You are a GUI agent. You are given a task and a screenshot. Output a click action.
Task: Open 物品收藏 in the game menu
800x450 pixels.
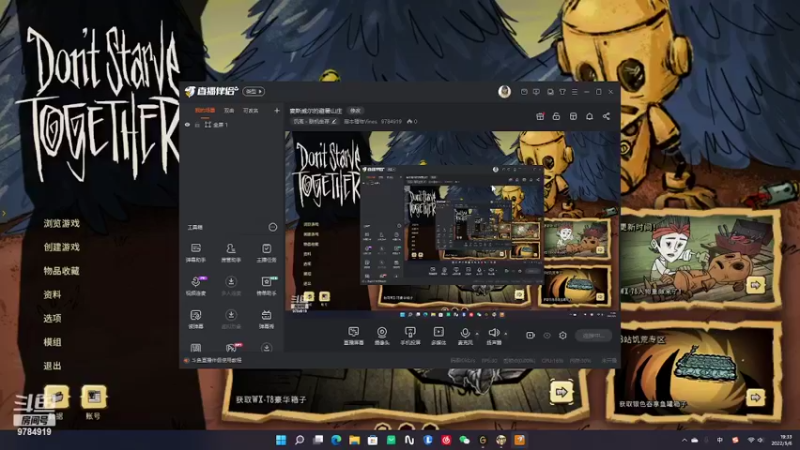pos(61,270)
